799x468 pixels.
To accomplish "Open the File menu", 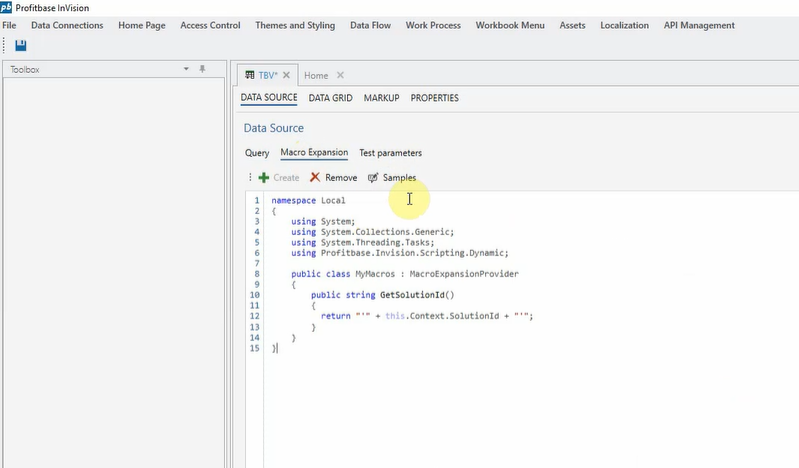I will 9,25.
